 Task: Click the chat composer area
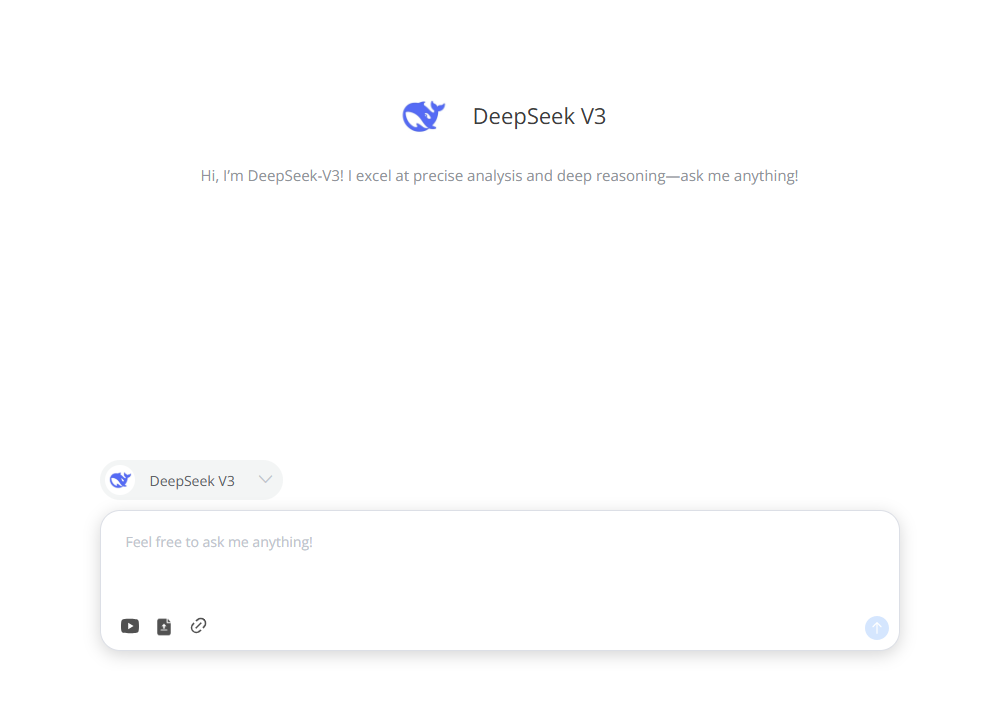(500, 570)
